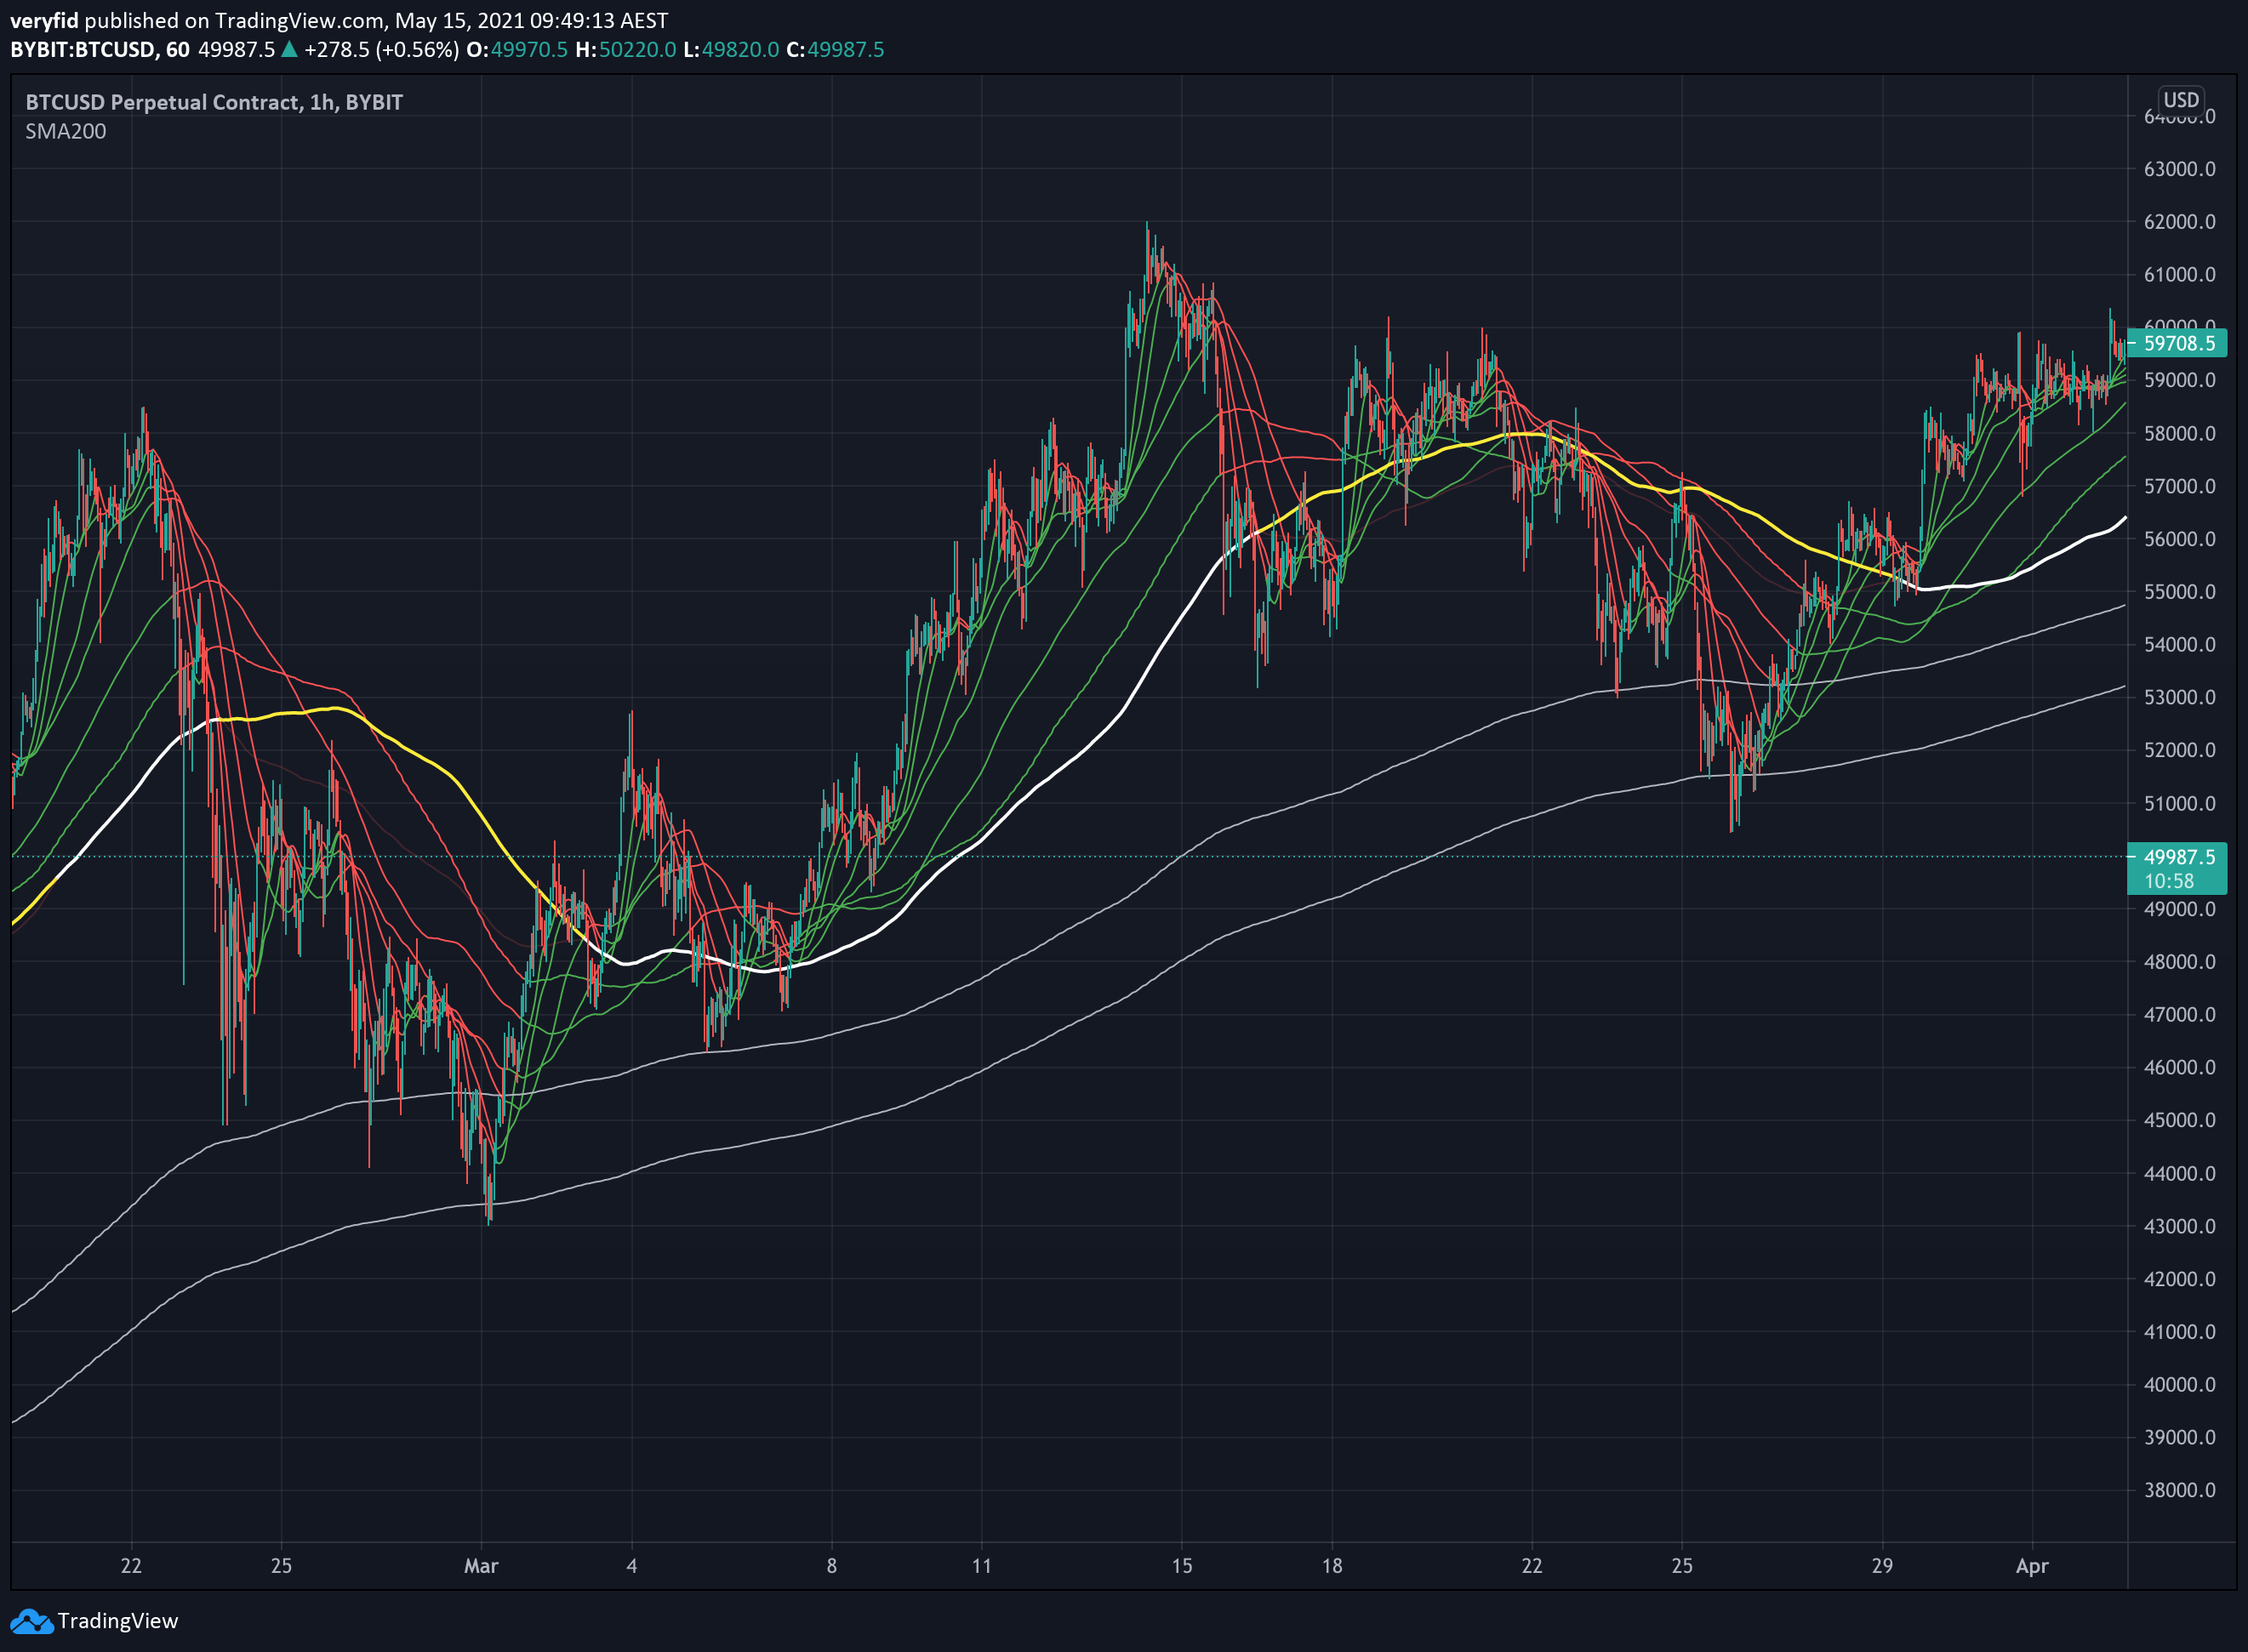Click the 15 date marker on time axis
Viewport: 2248px width, 1652px height.
click(x=1182, y=1566)
